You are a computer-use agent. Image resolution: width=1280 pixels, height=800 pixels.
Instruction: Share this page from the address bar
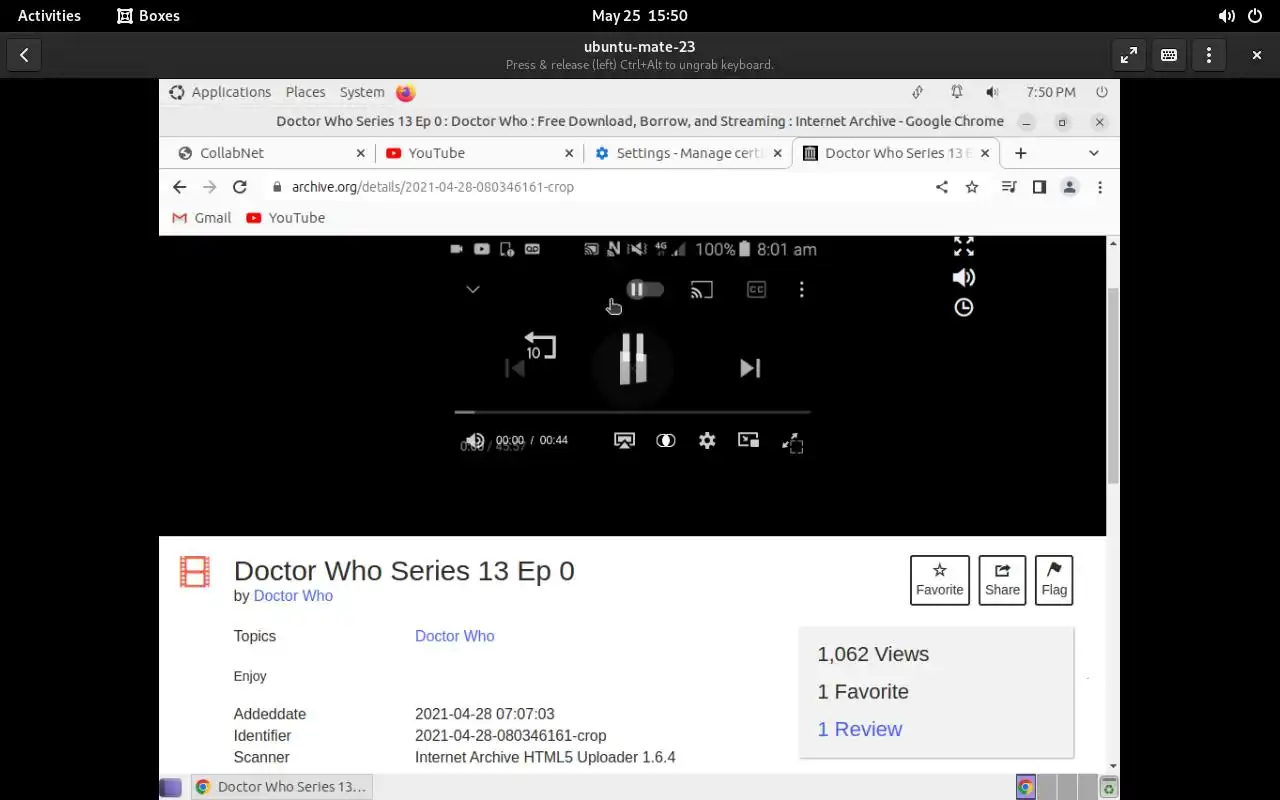tap(941, 187)
